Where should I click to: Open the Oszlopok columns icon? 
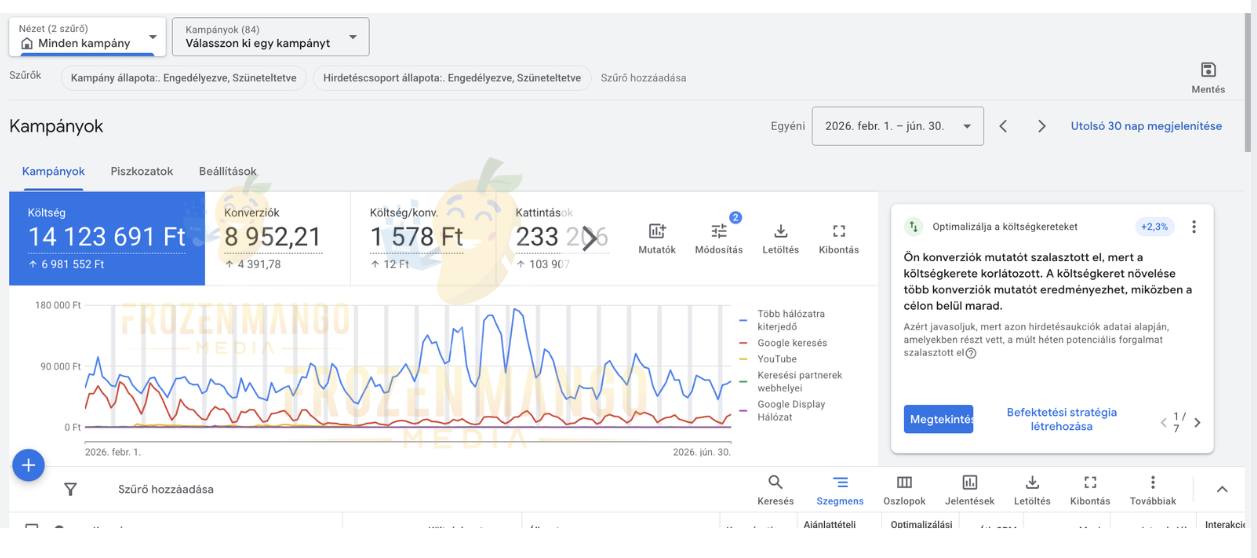click(x=904, y=482)
